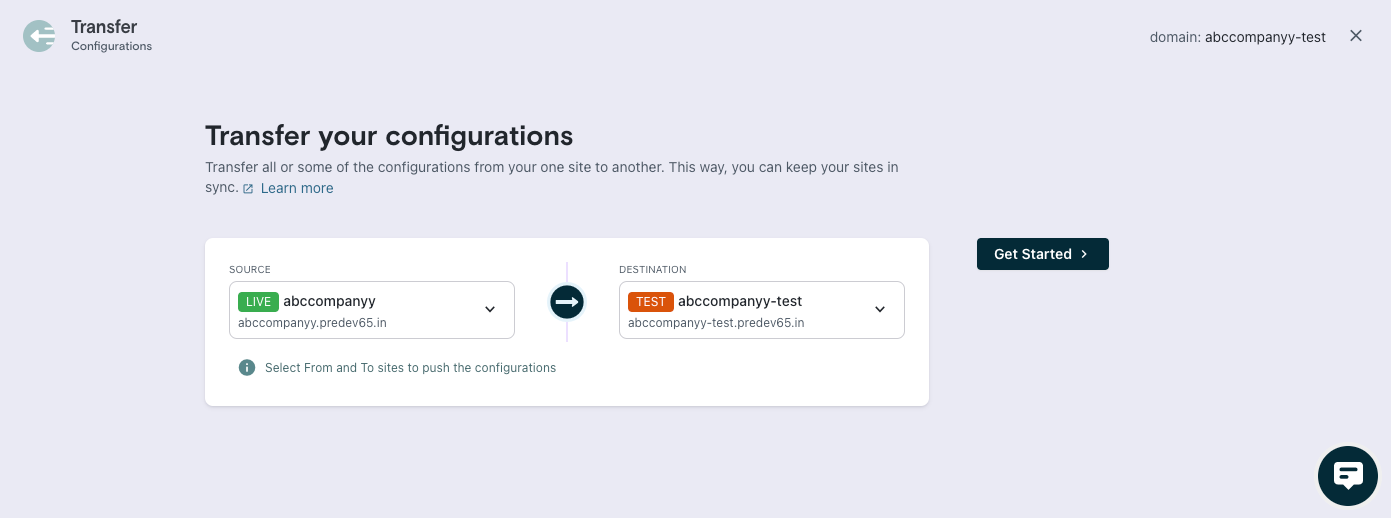This screenshot has height=518, width=1391.
Task: Open the Destination site dropdown
Action: pyautogui.click(x=761, y=310)
